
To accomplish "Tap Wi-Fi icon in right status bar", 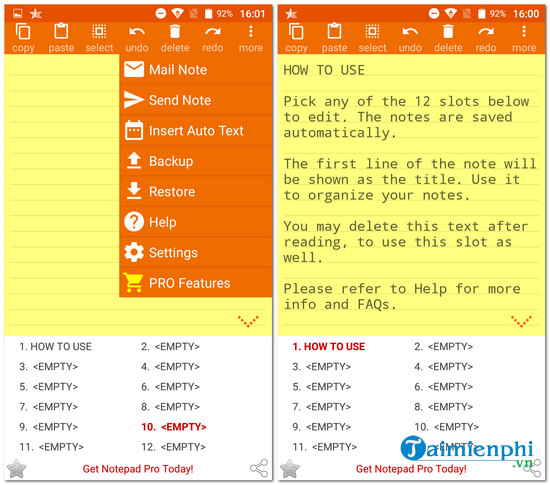I will click(450, 14).
